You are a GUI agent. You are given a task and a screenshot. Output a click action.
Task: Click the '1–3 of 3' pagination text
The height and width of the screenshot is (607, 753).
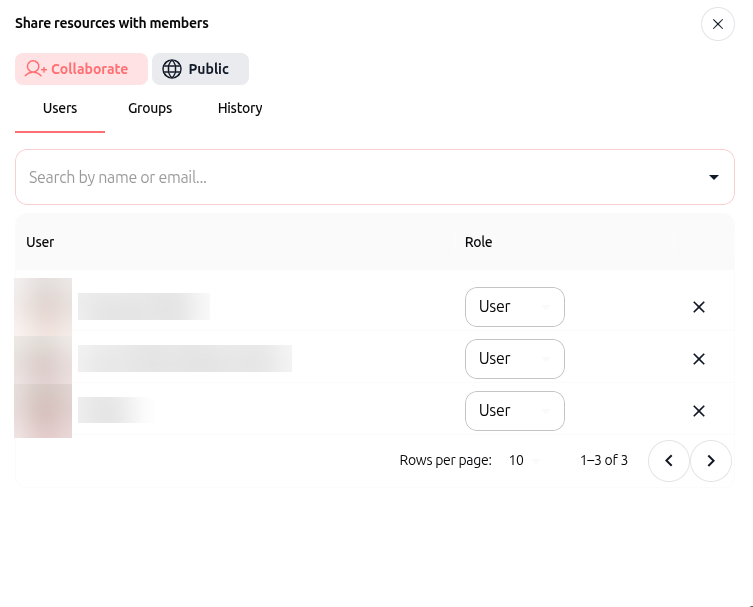(x=604, y=461)
